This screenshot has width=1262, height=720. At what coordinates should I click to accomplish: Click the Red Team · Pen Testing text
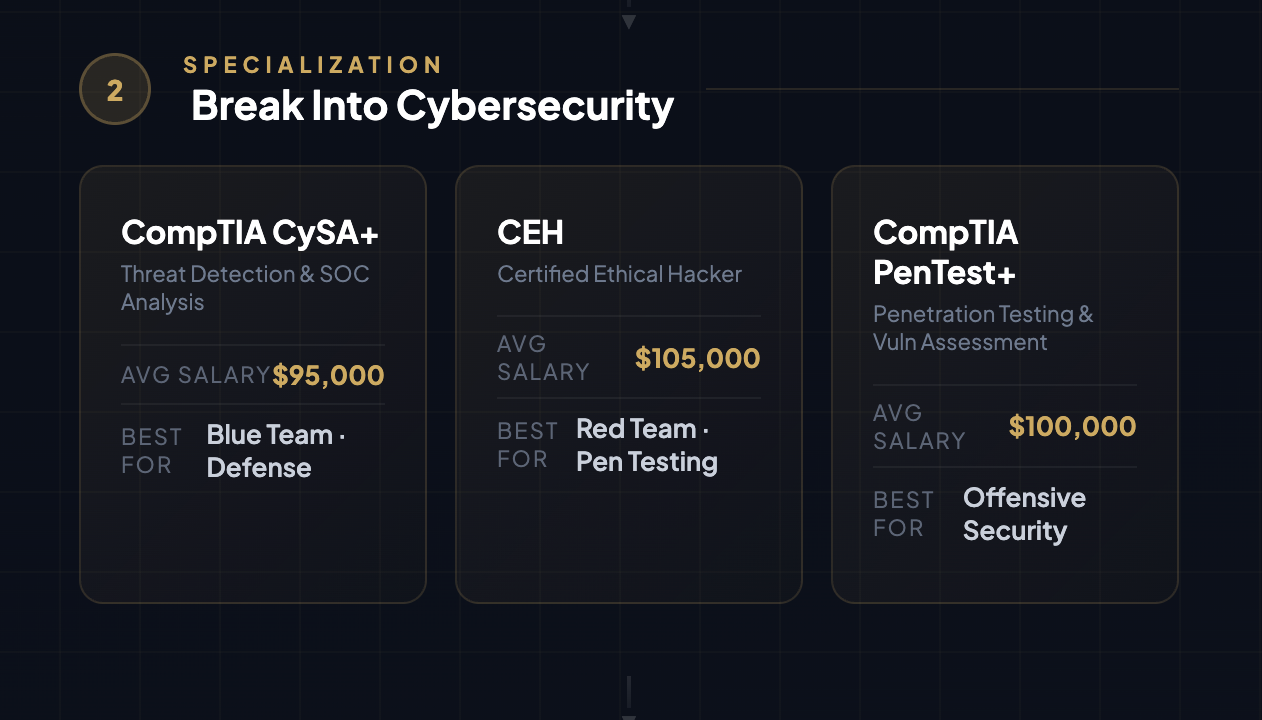pos(646,445)
